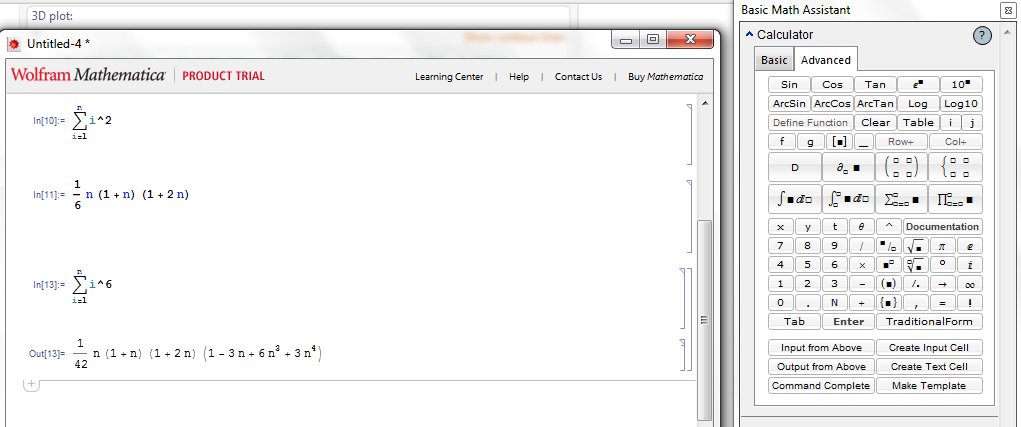Insert the piecewise brace template
1021x427 pixels.
coord(955,167)
